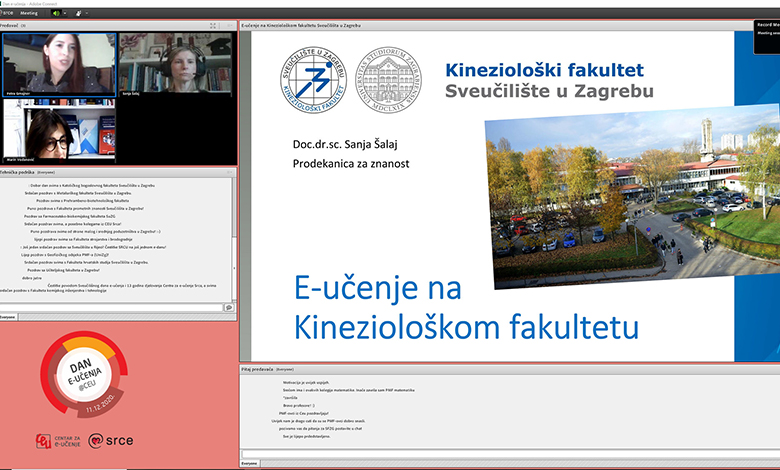Select Petra's highlighted video feed
This screenshot has width=780, height=470.
click(x=59, y=65)
